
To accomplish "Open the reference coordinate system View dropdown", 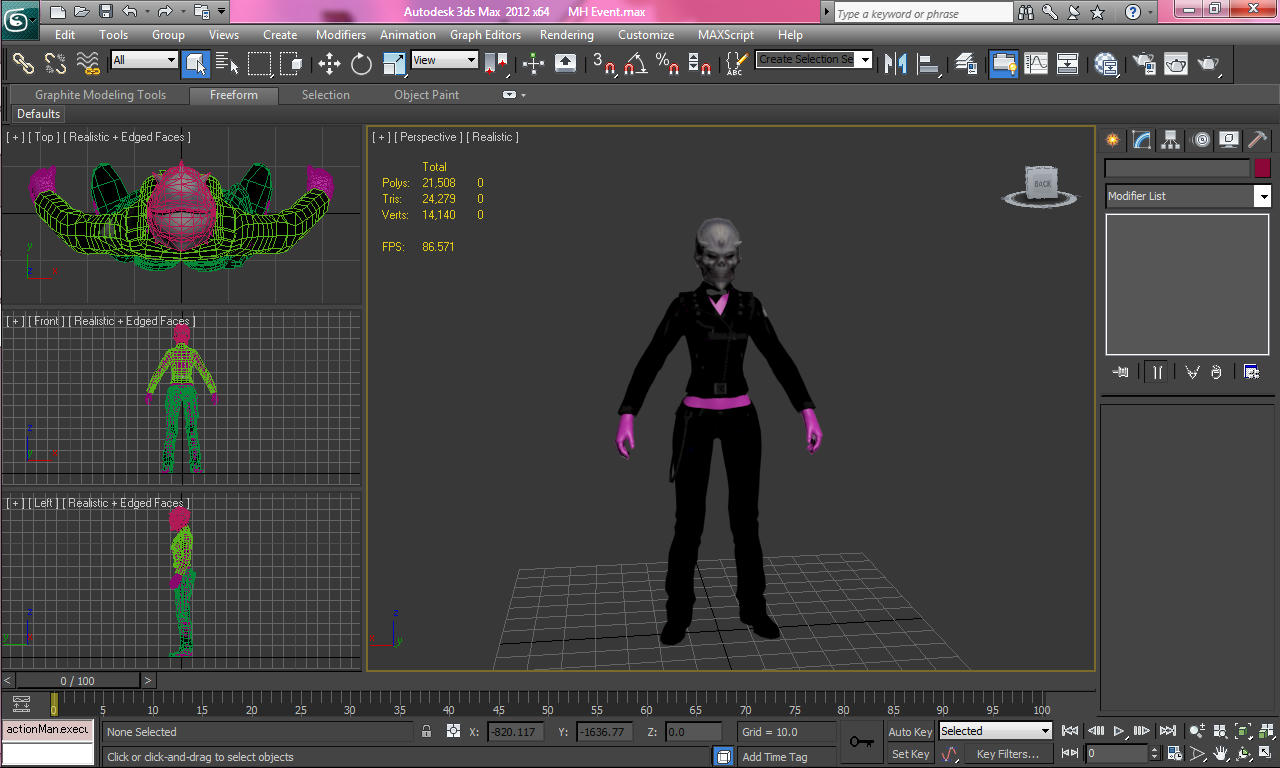I will tap(445, 60).
